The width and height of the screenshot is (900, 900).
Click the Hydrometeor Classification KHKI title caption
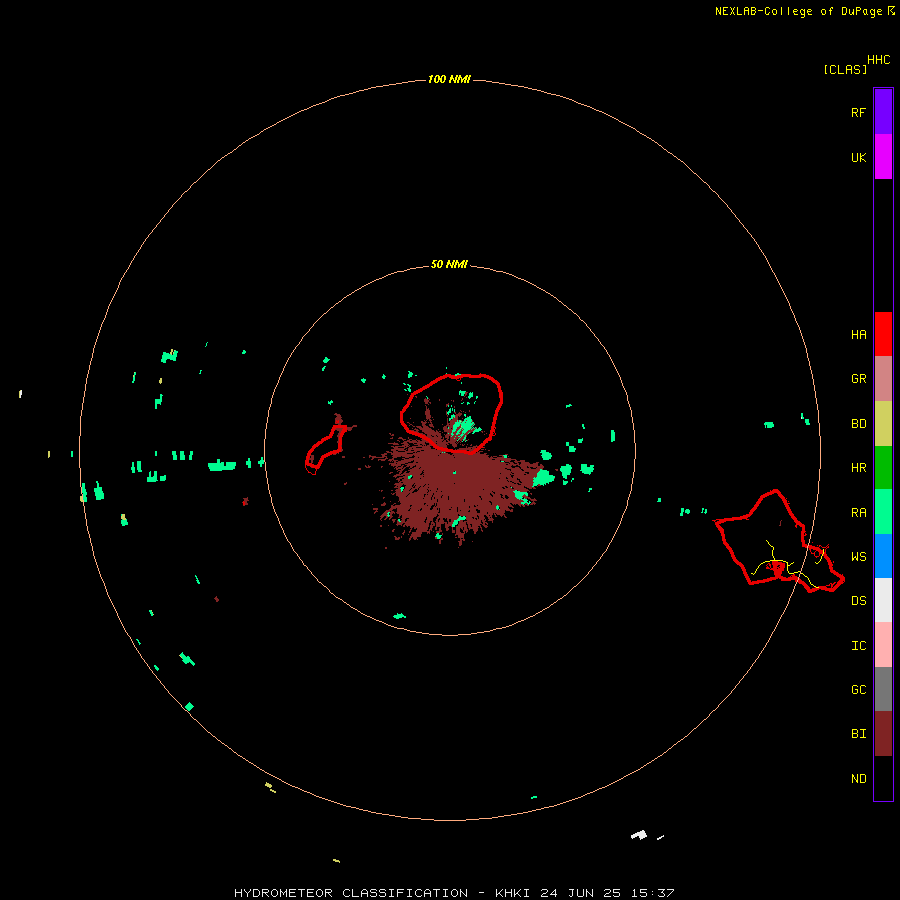click(453, 893)
